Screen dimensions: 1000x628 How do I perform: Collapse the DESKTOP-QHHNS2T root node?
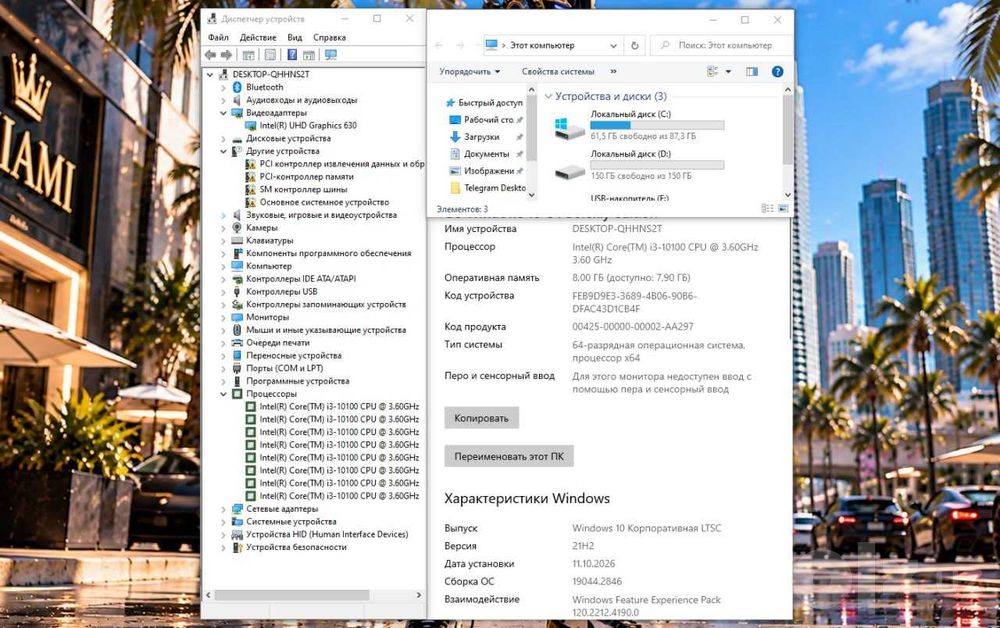[210, 74]
